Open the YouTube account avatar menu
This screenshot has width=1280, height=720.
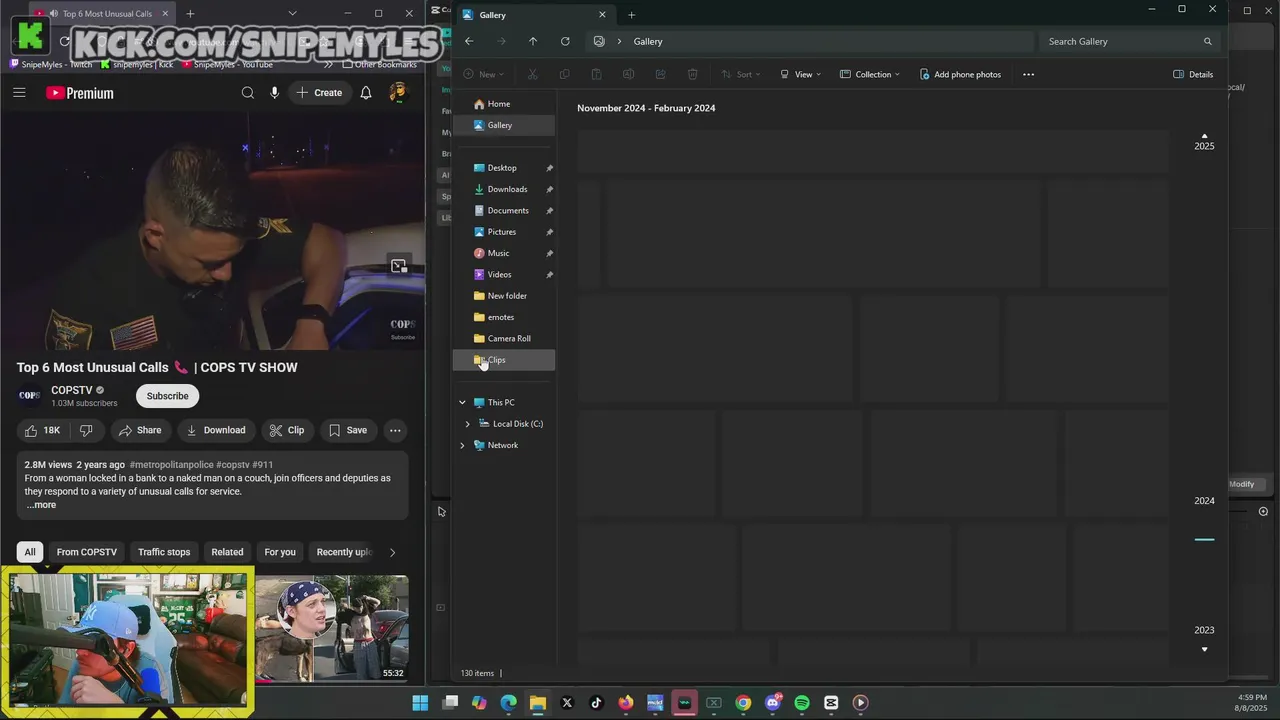point(398,93)
